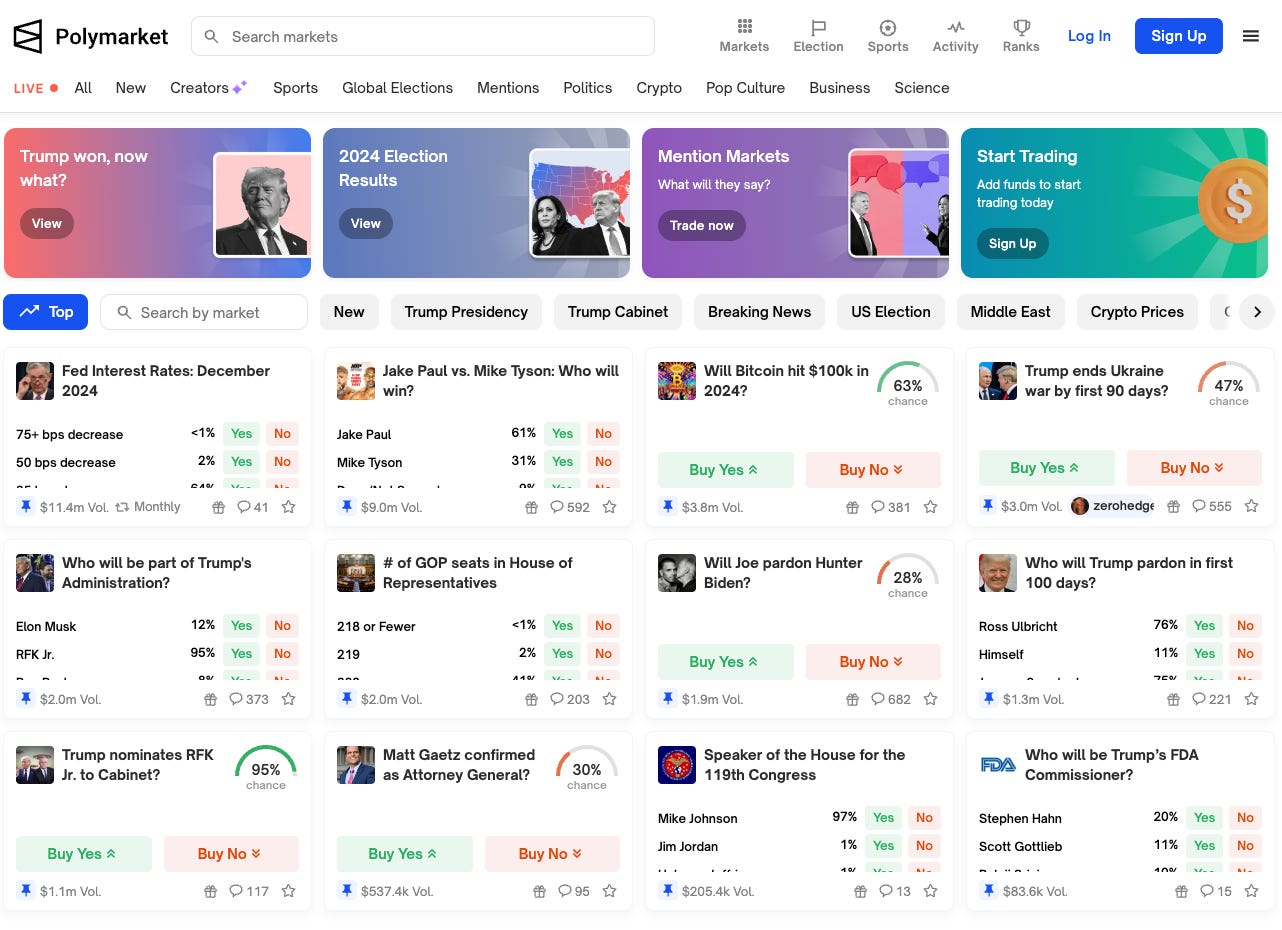
Task: Click pin icon on GOP seats card
Action: coord(347,699)
